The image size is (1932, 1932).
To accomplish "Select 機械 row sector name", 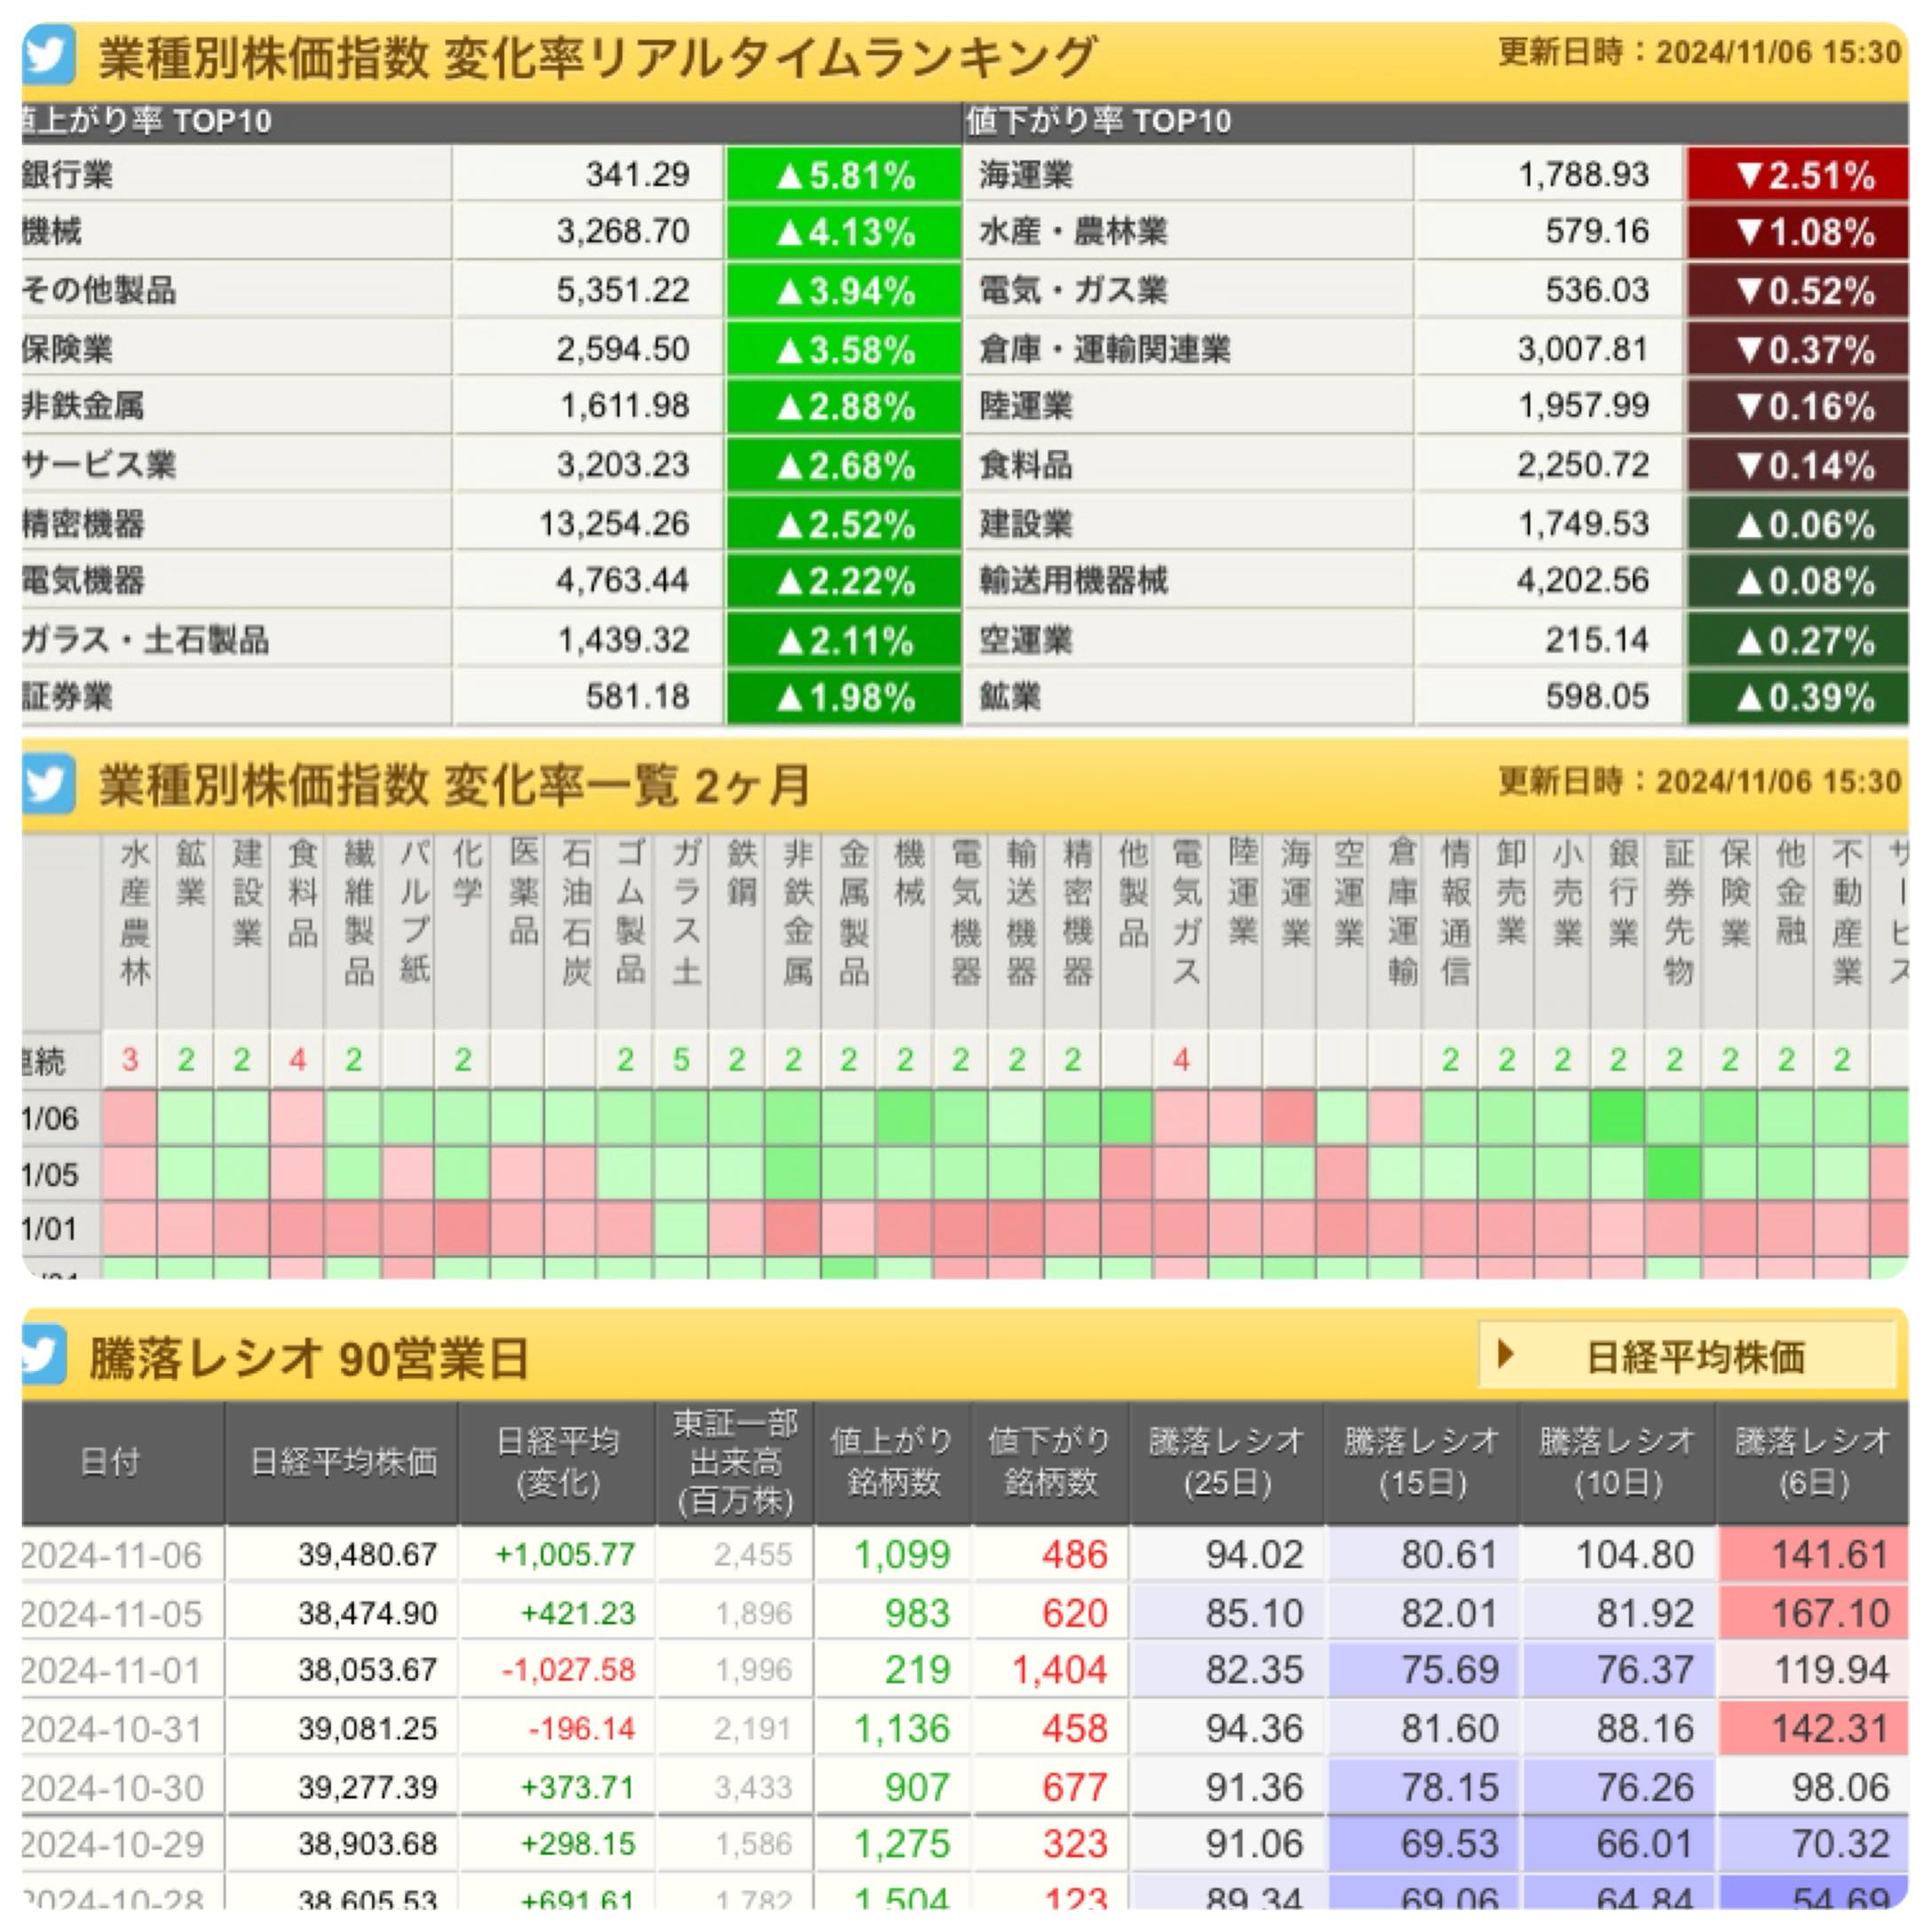I will pos(52,232).
